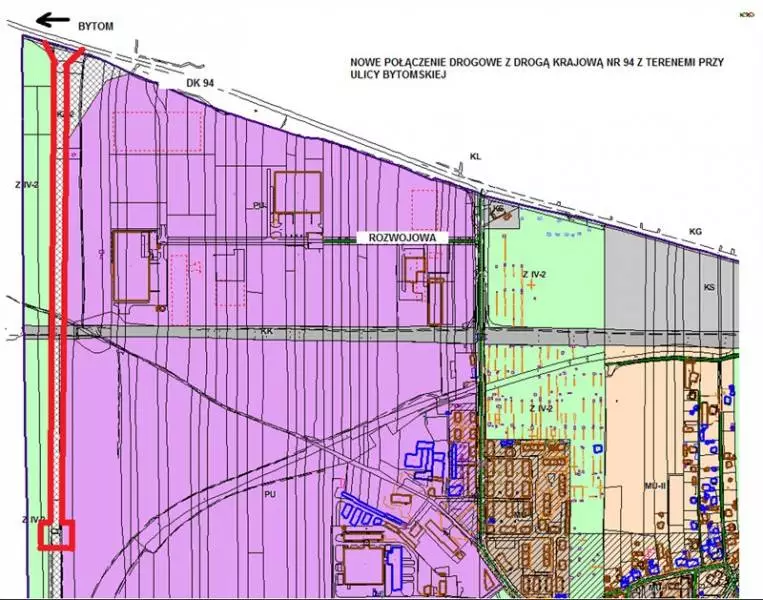The height and width of the screenshot is (600, 763).
Task: Click the KS label in grey zone
Action: point(709,287)
